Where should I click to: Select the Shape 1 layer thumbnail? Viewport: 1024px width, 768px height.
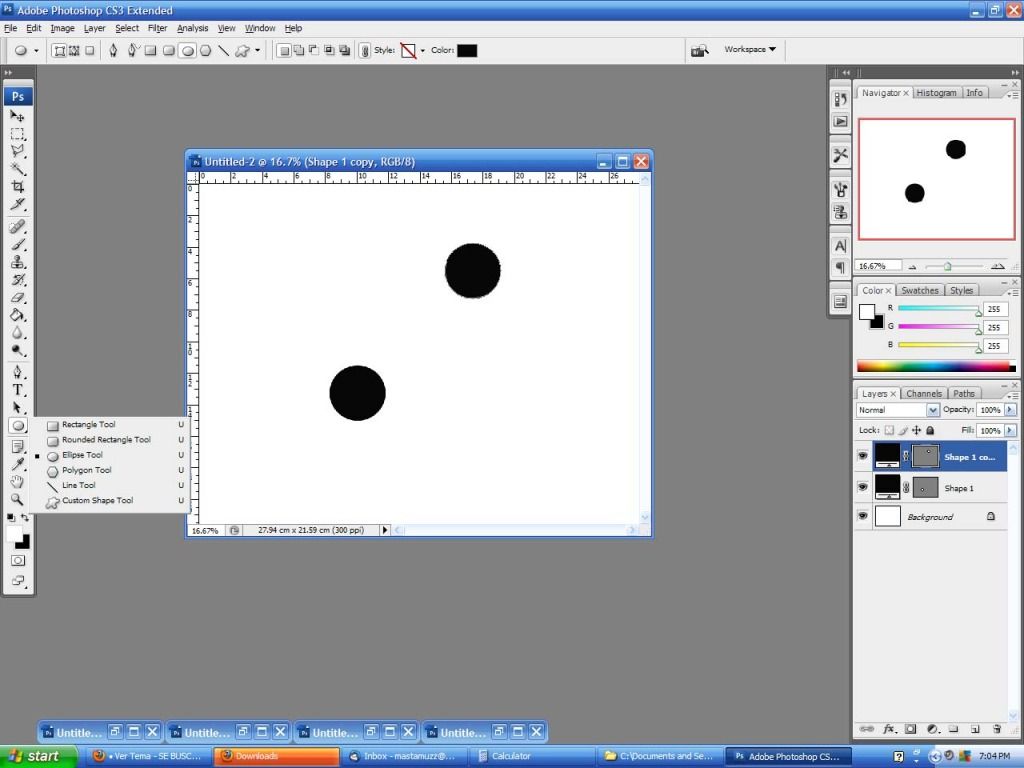click(x=887, y=487)
